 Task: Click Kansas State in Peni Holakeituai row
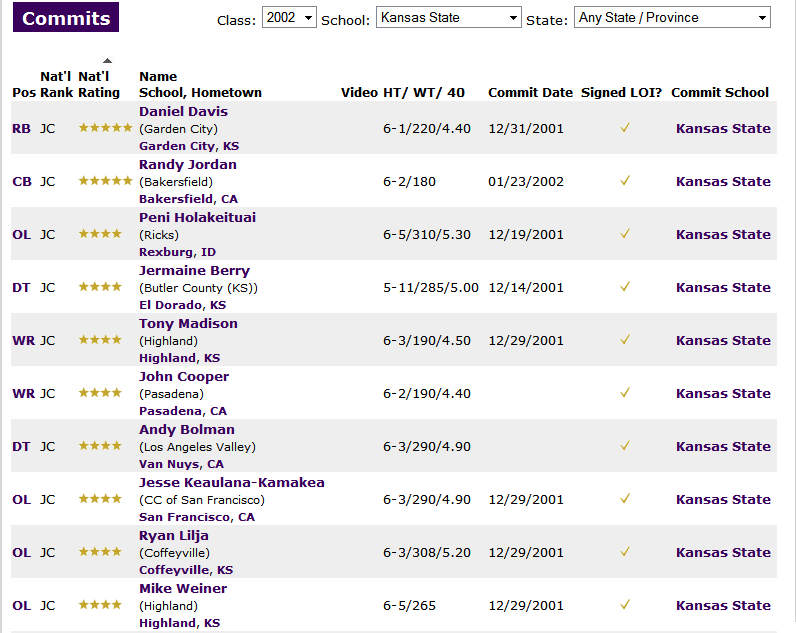[x=723, y=235]
